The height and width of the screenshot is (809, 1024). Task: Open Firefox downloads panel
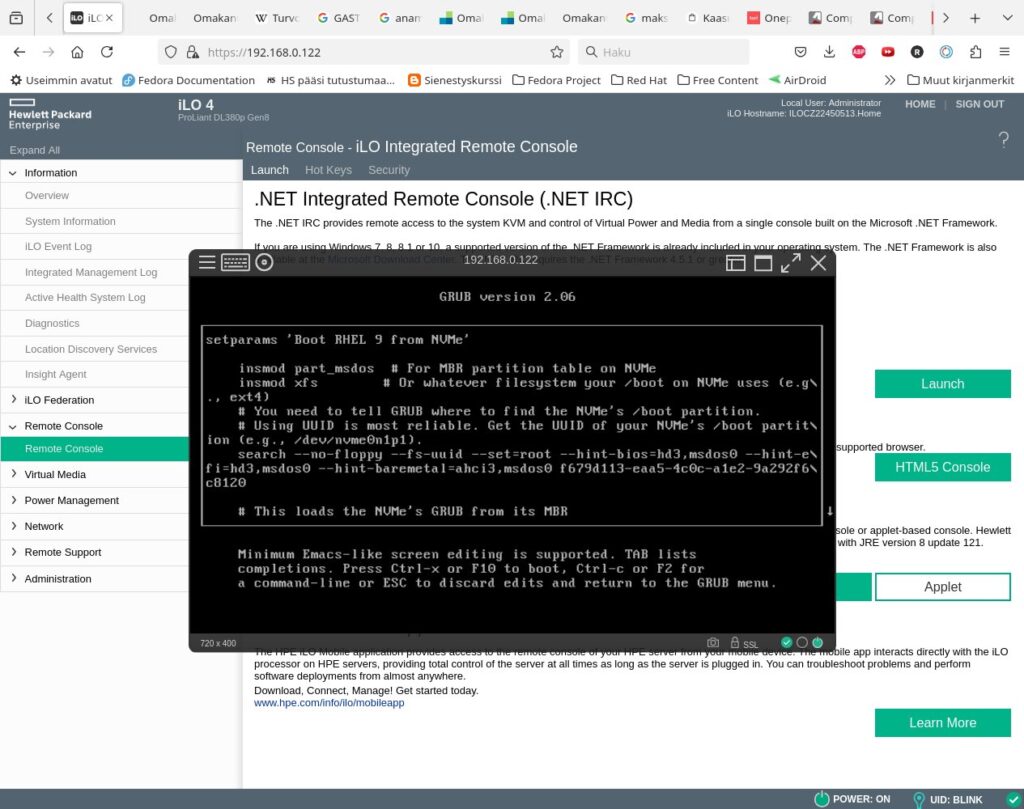click(x=829, y=52)
